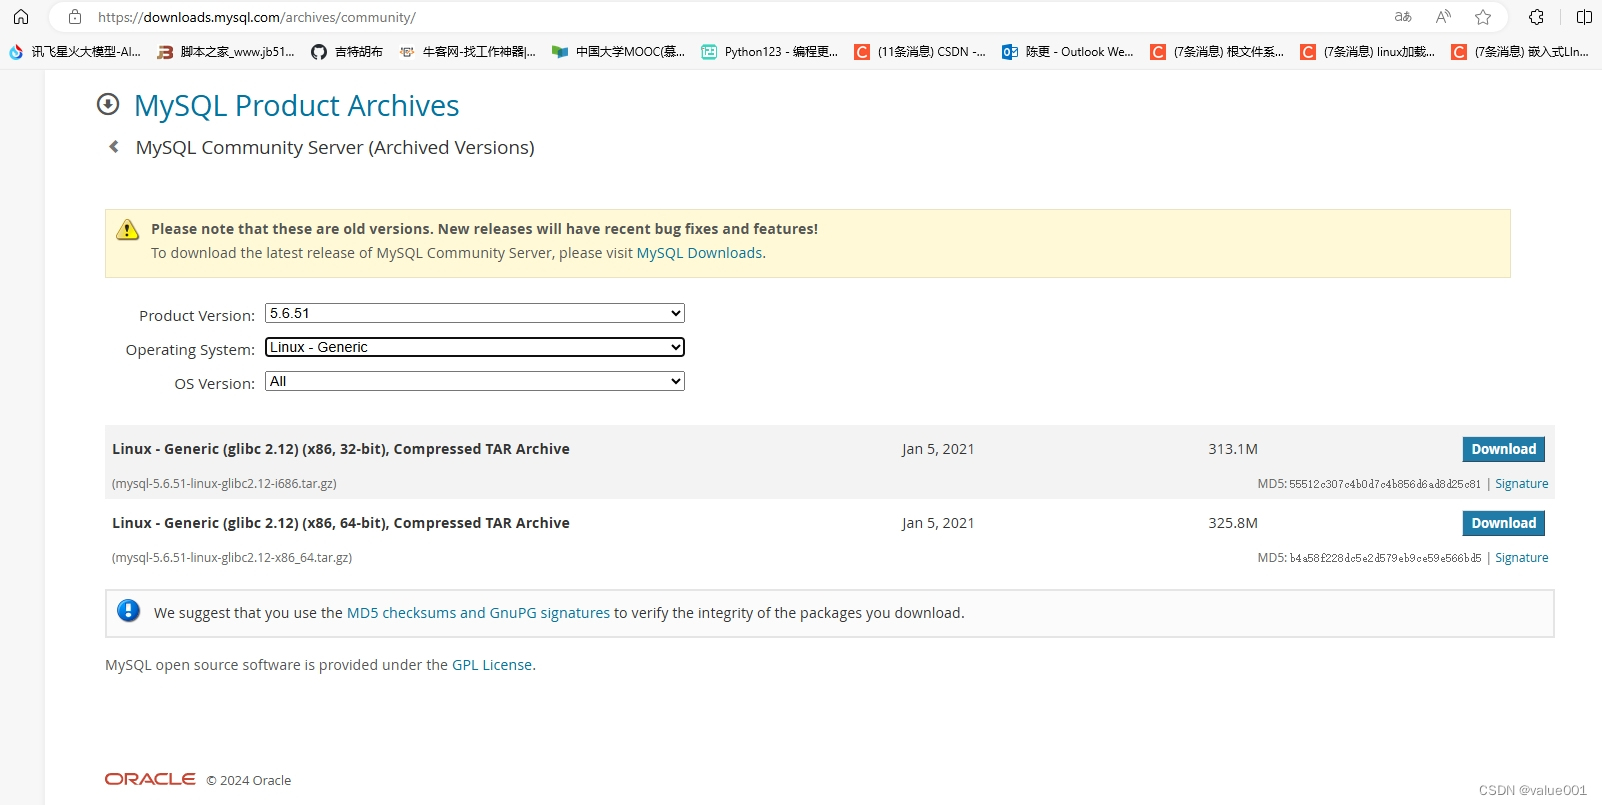Click the blue info exclamation icon
The image size is (1602, 805).
(129, 611)
